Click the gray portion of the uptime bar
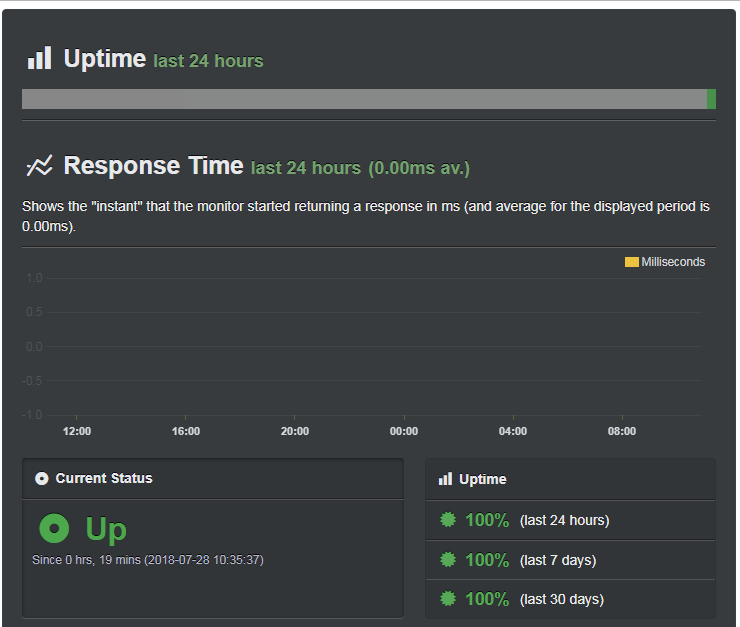 (x=364, y=99)
